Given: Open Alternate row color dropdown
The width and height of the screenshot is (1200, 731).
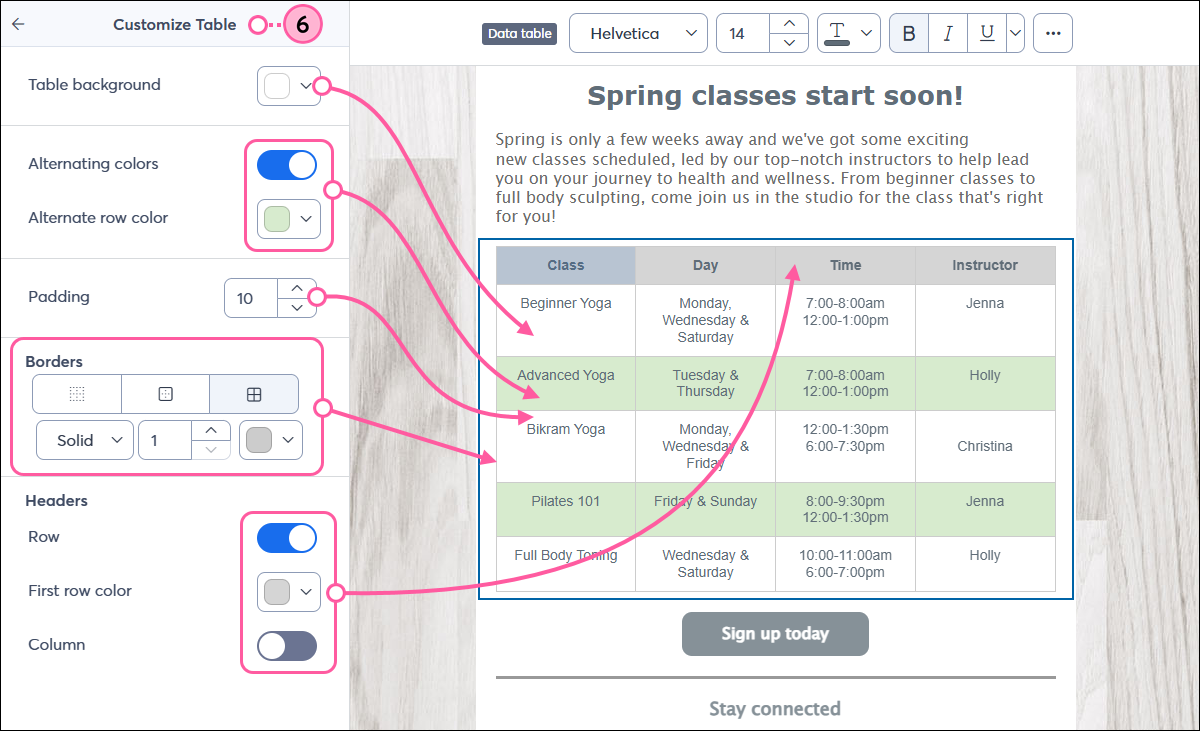Looking at the screenshot, I should click(x=289, y=218).
